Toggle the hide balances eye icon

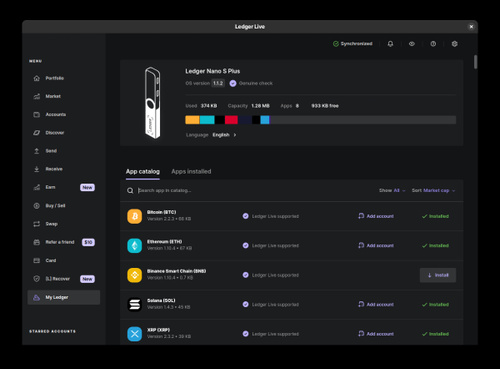point(412,44)
